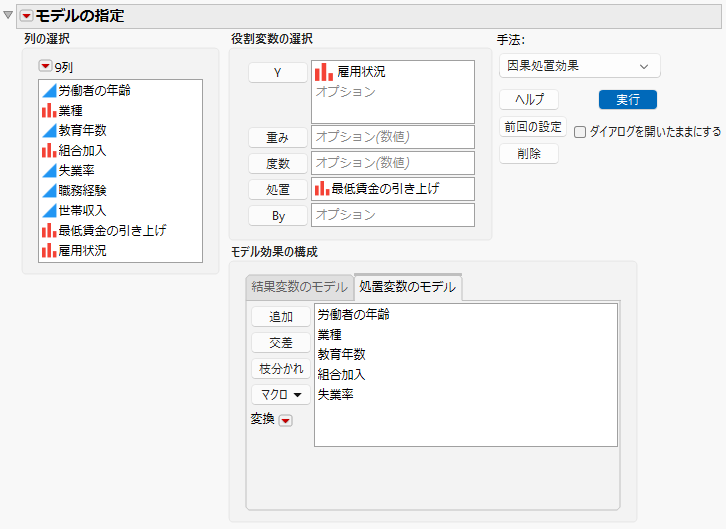Click the 追加 button

pos(281,317)
